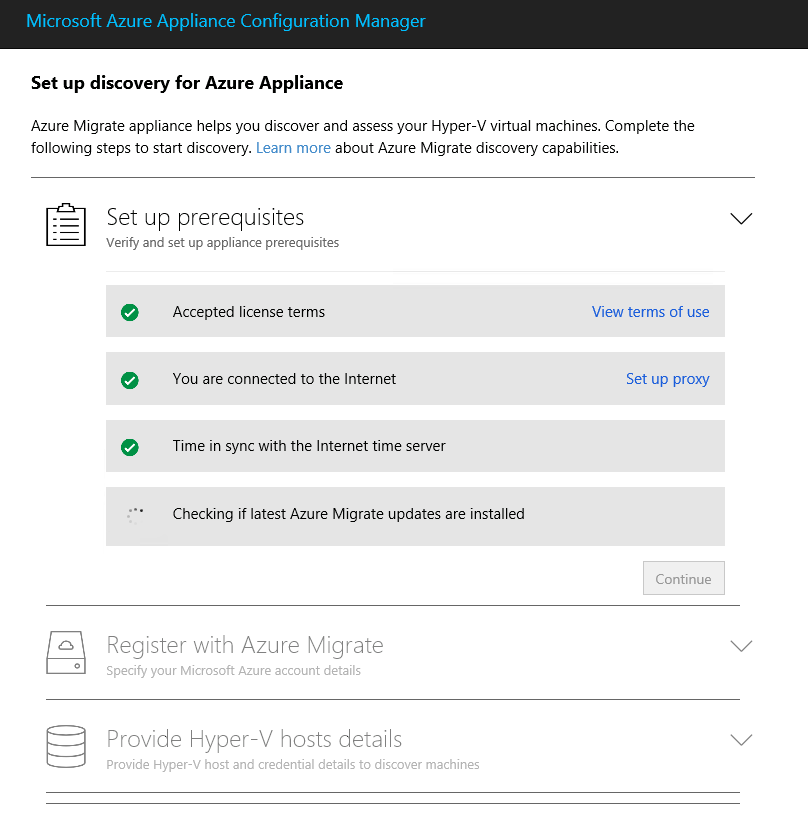Click green checkmark beside Time in sync
Image resolution: width=808 pixels, height=827 pixels.
(x=130, y=447)
